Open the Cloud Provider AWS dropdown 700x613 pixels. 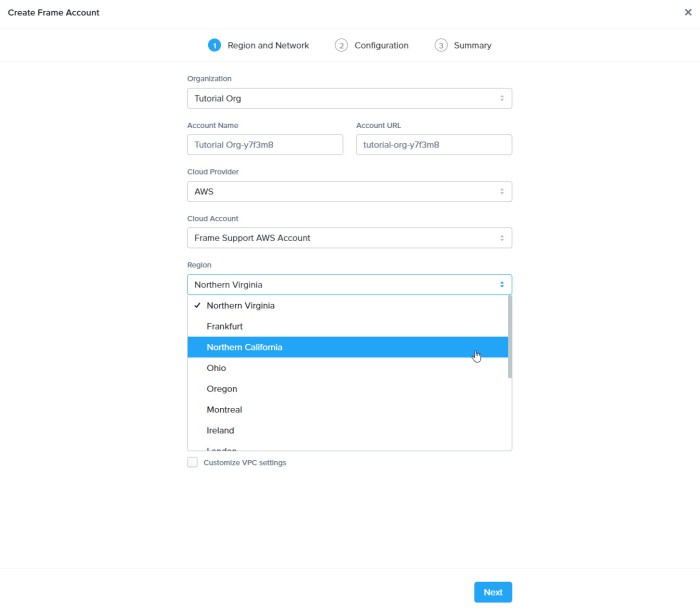coord(349,191)
